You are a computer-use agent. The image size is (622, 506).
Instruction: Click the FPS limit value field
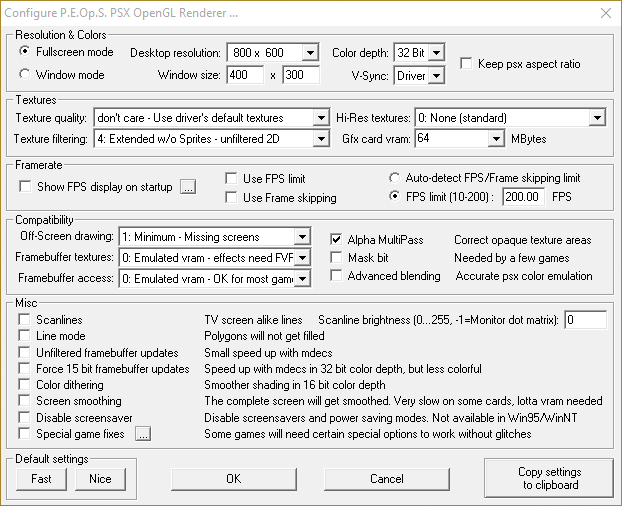pyautogui.click(x=523, y=197)
